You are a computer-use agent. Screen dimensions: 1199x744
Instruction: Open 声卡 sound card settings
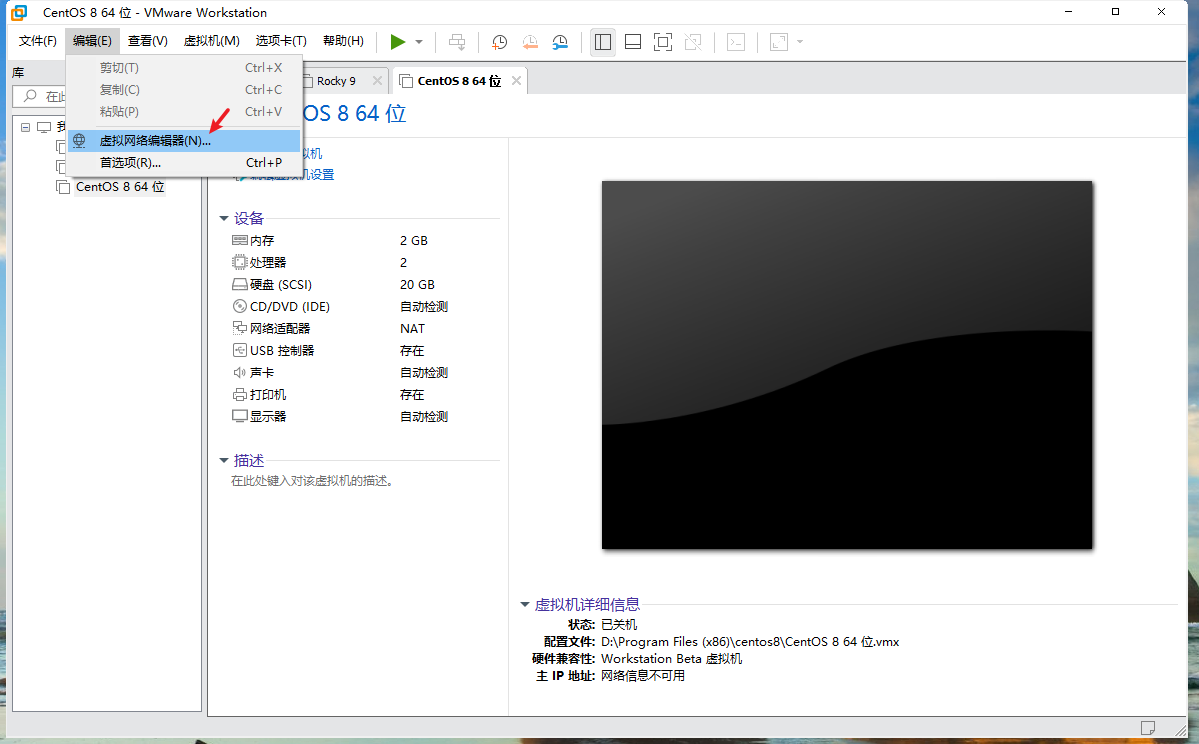[262, 372]
